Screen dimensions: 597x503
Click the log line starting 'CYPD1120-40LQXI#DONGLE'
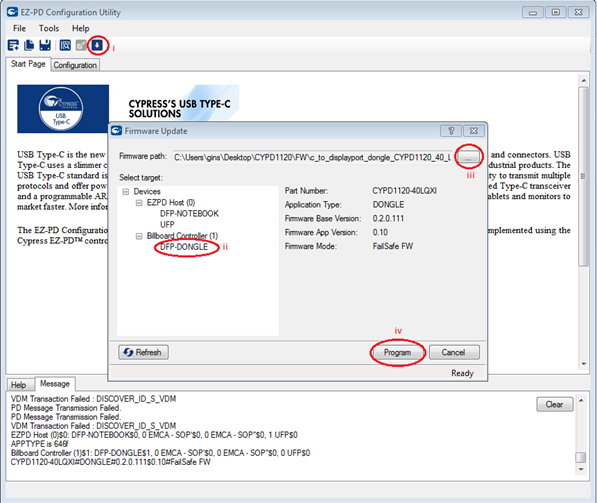tap(110, 462)
